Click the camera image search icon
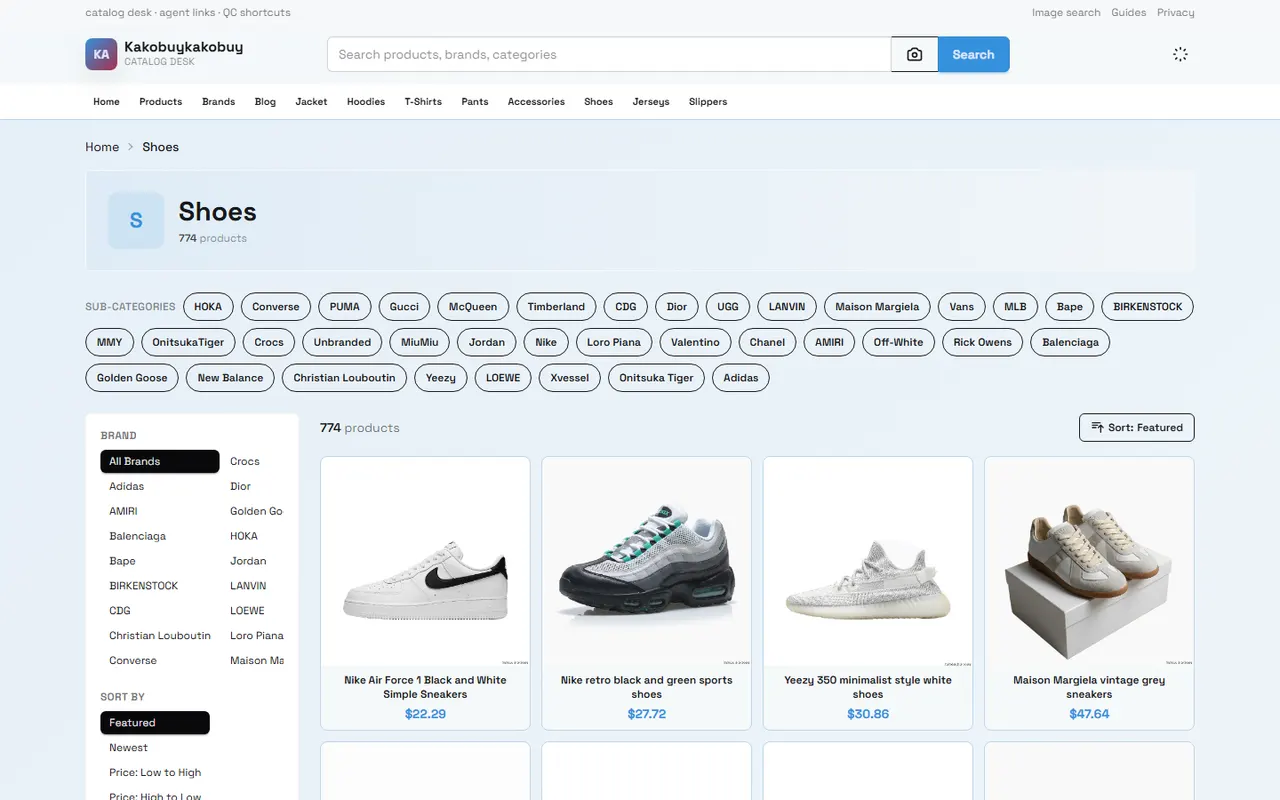 pyautogui.click(x=914, y=54)
